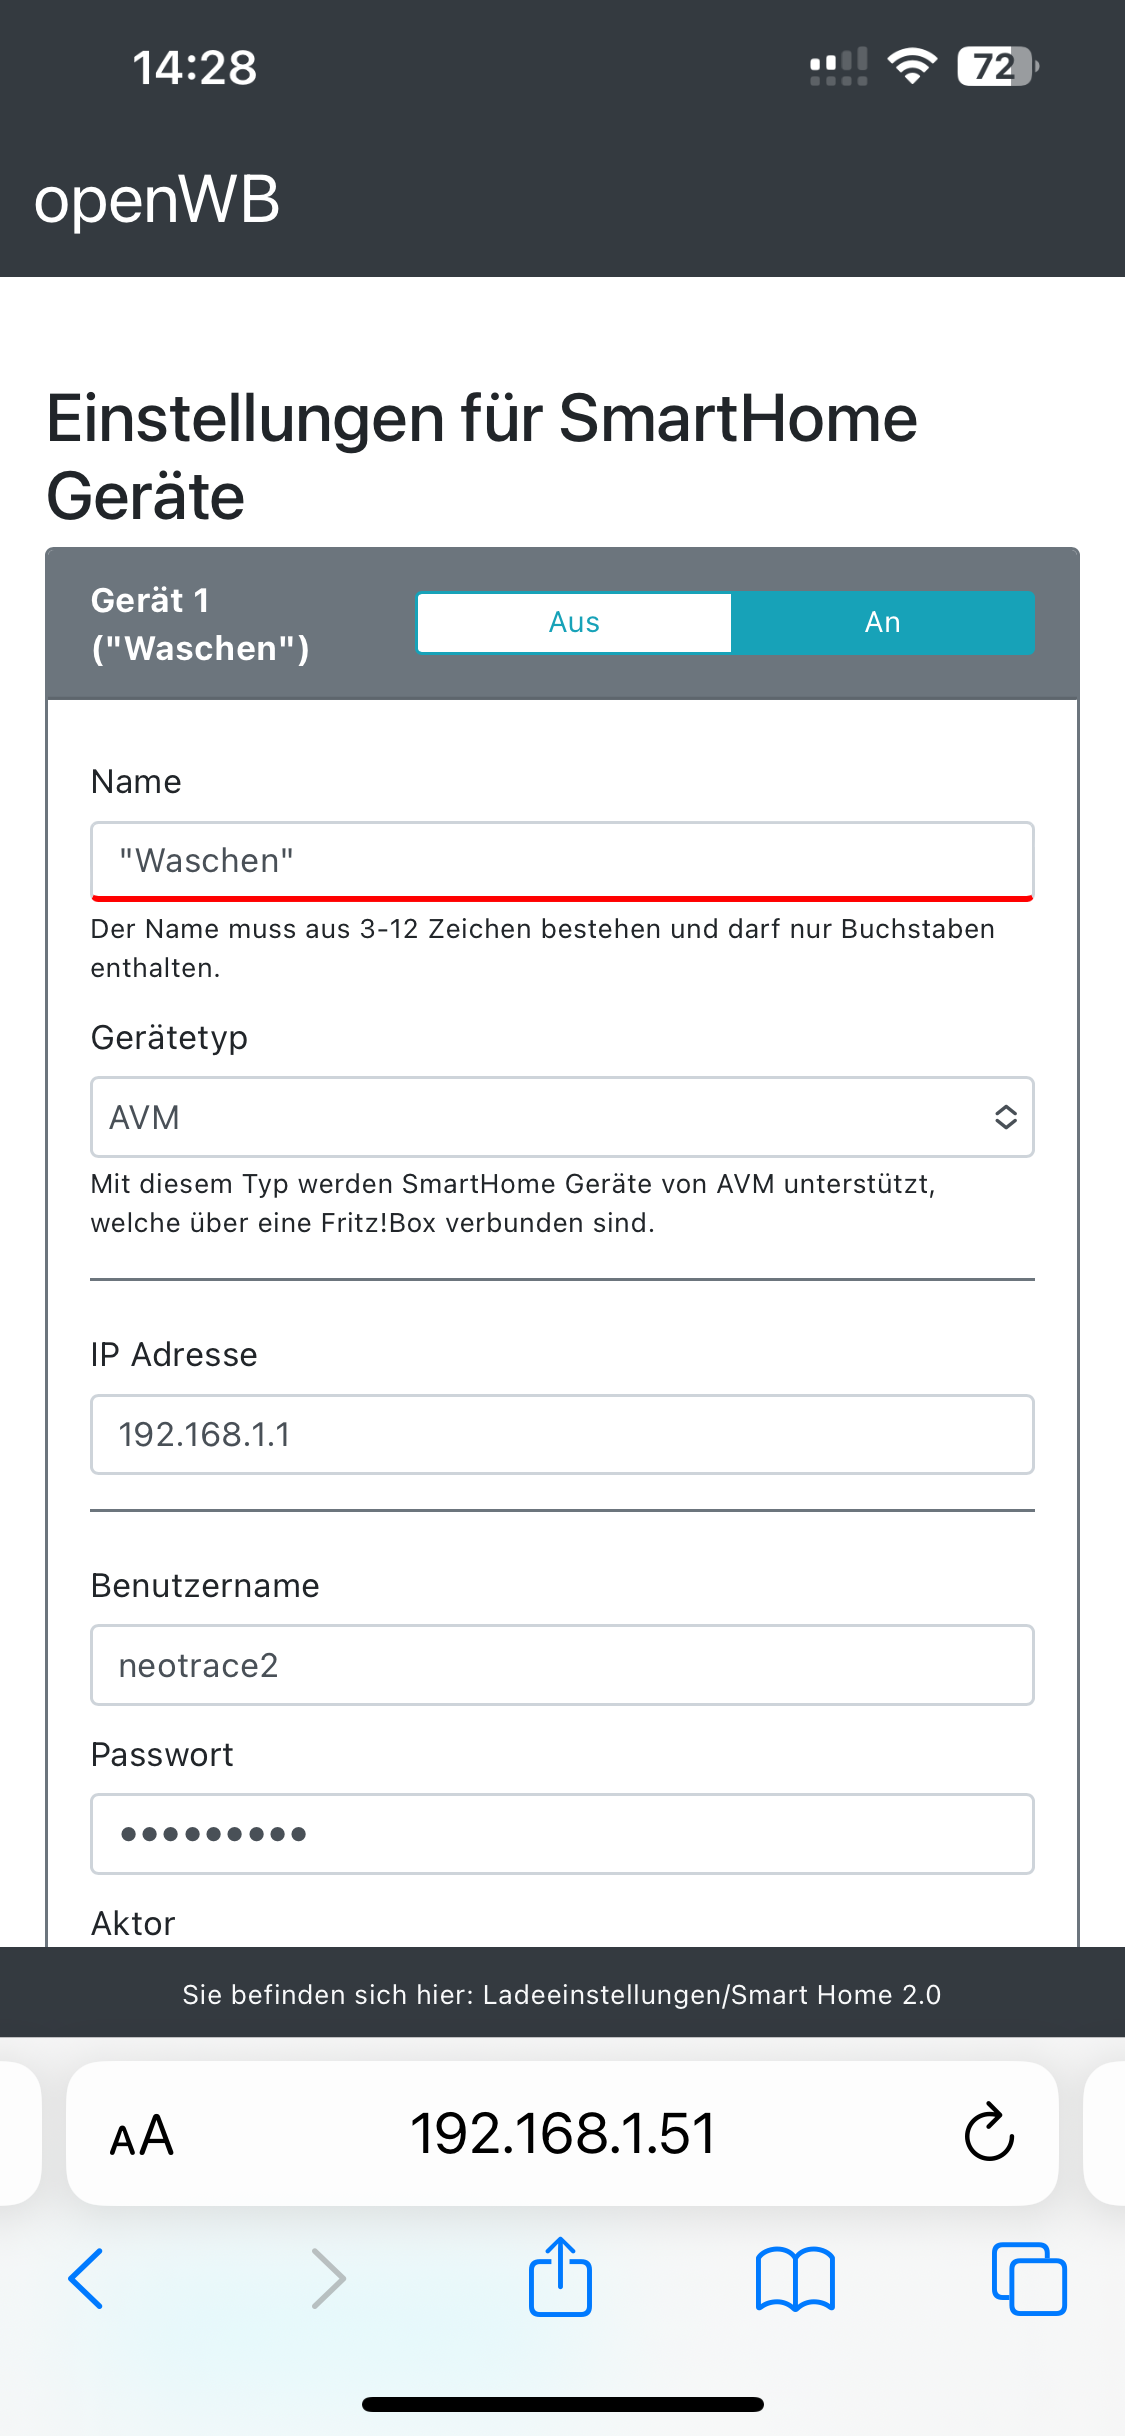Show open Safari tabs overview

pyautogui.click(x=1028, y=2279)
